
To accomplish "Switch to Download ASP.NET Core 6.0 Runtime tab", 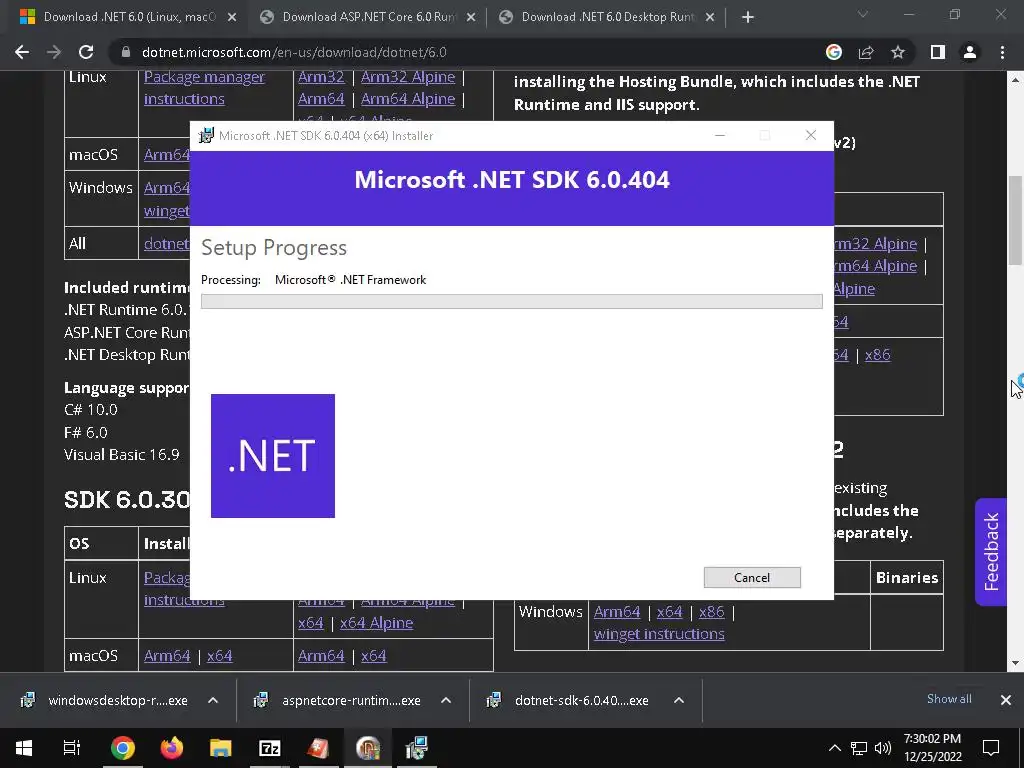I will pyautogui.click(x=366, y=17).
